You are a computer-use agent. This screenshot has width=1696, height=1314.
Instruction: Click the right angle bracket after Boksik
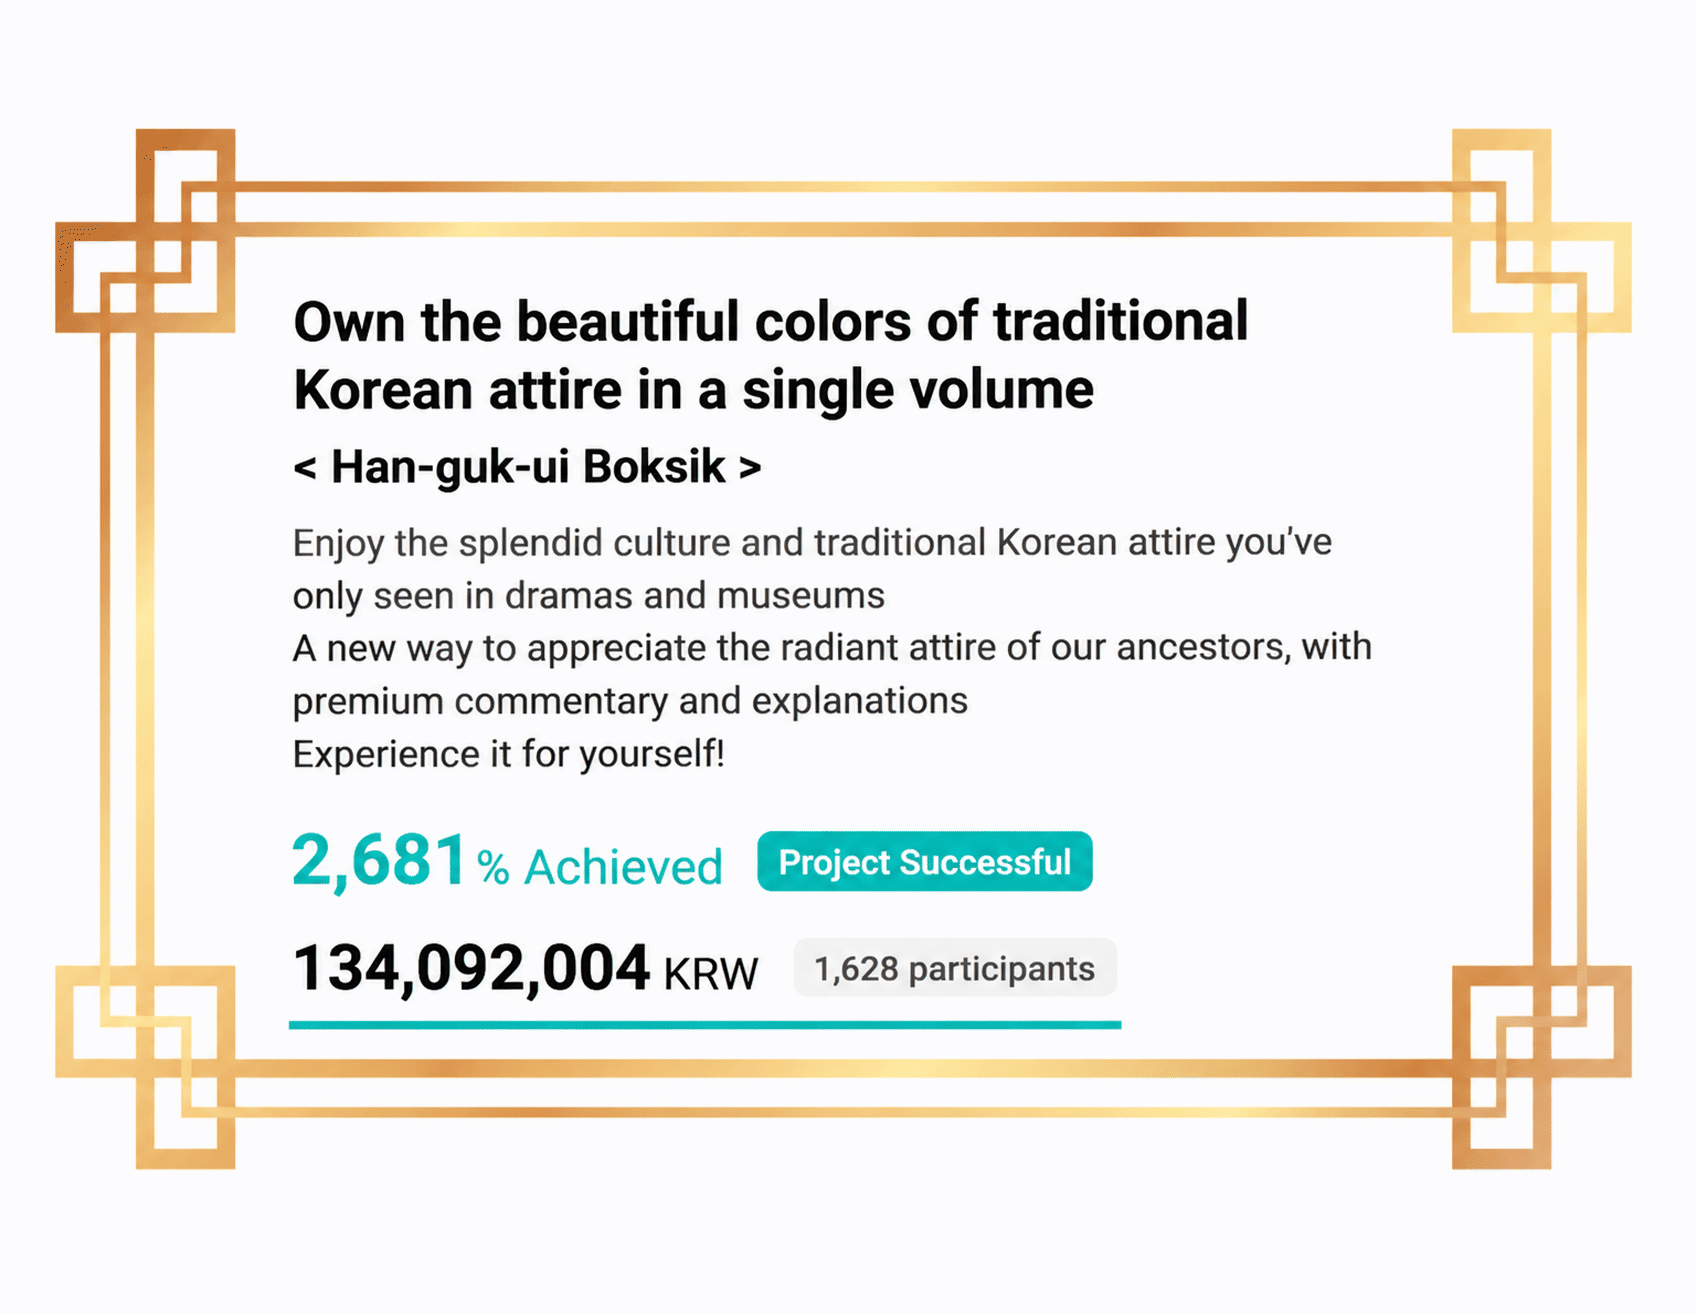point(750,467)
